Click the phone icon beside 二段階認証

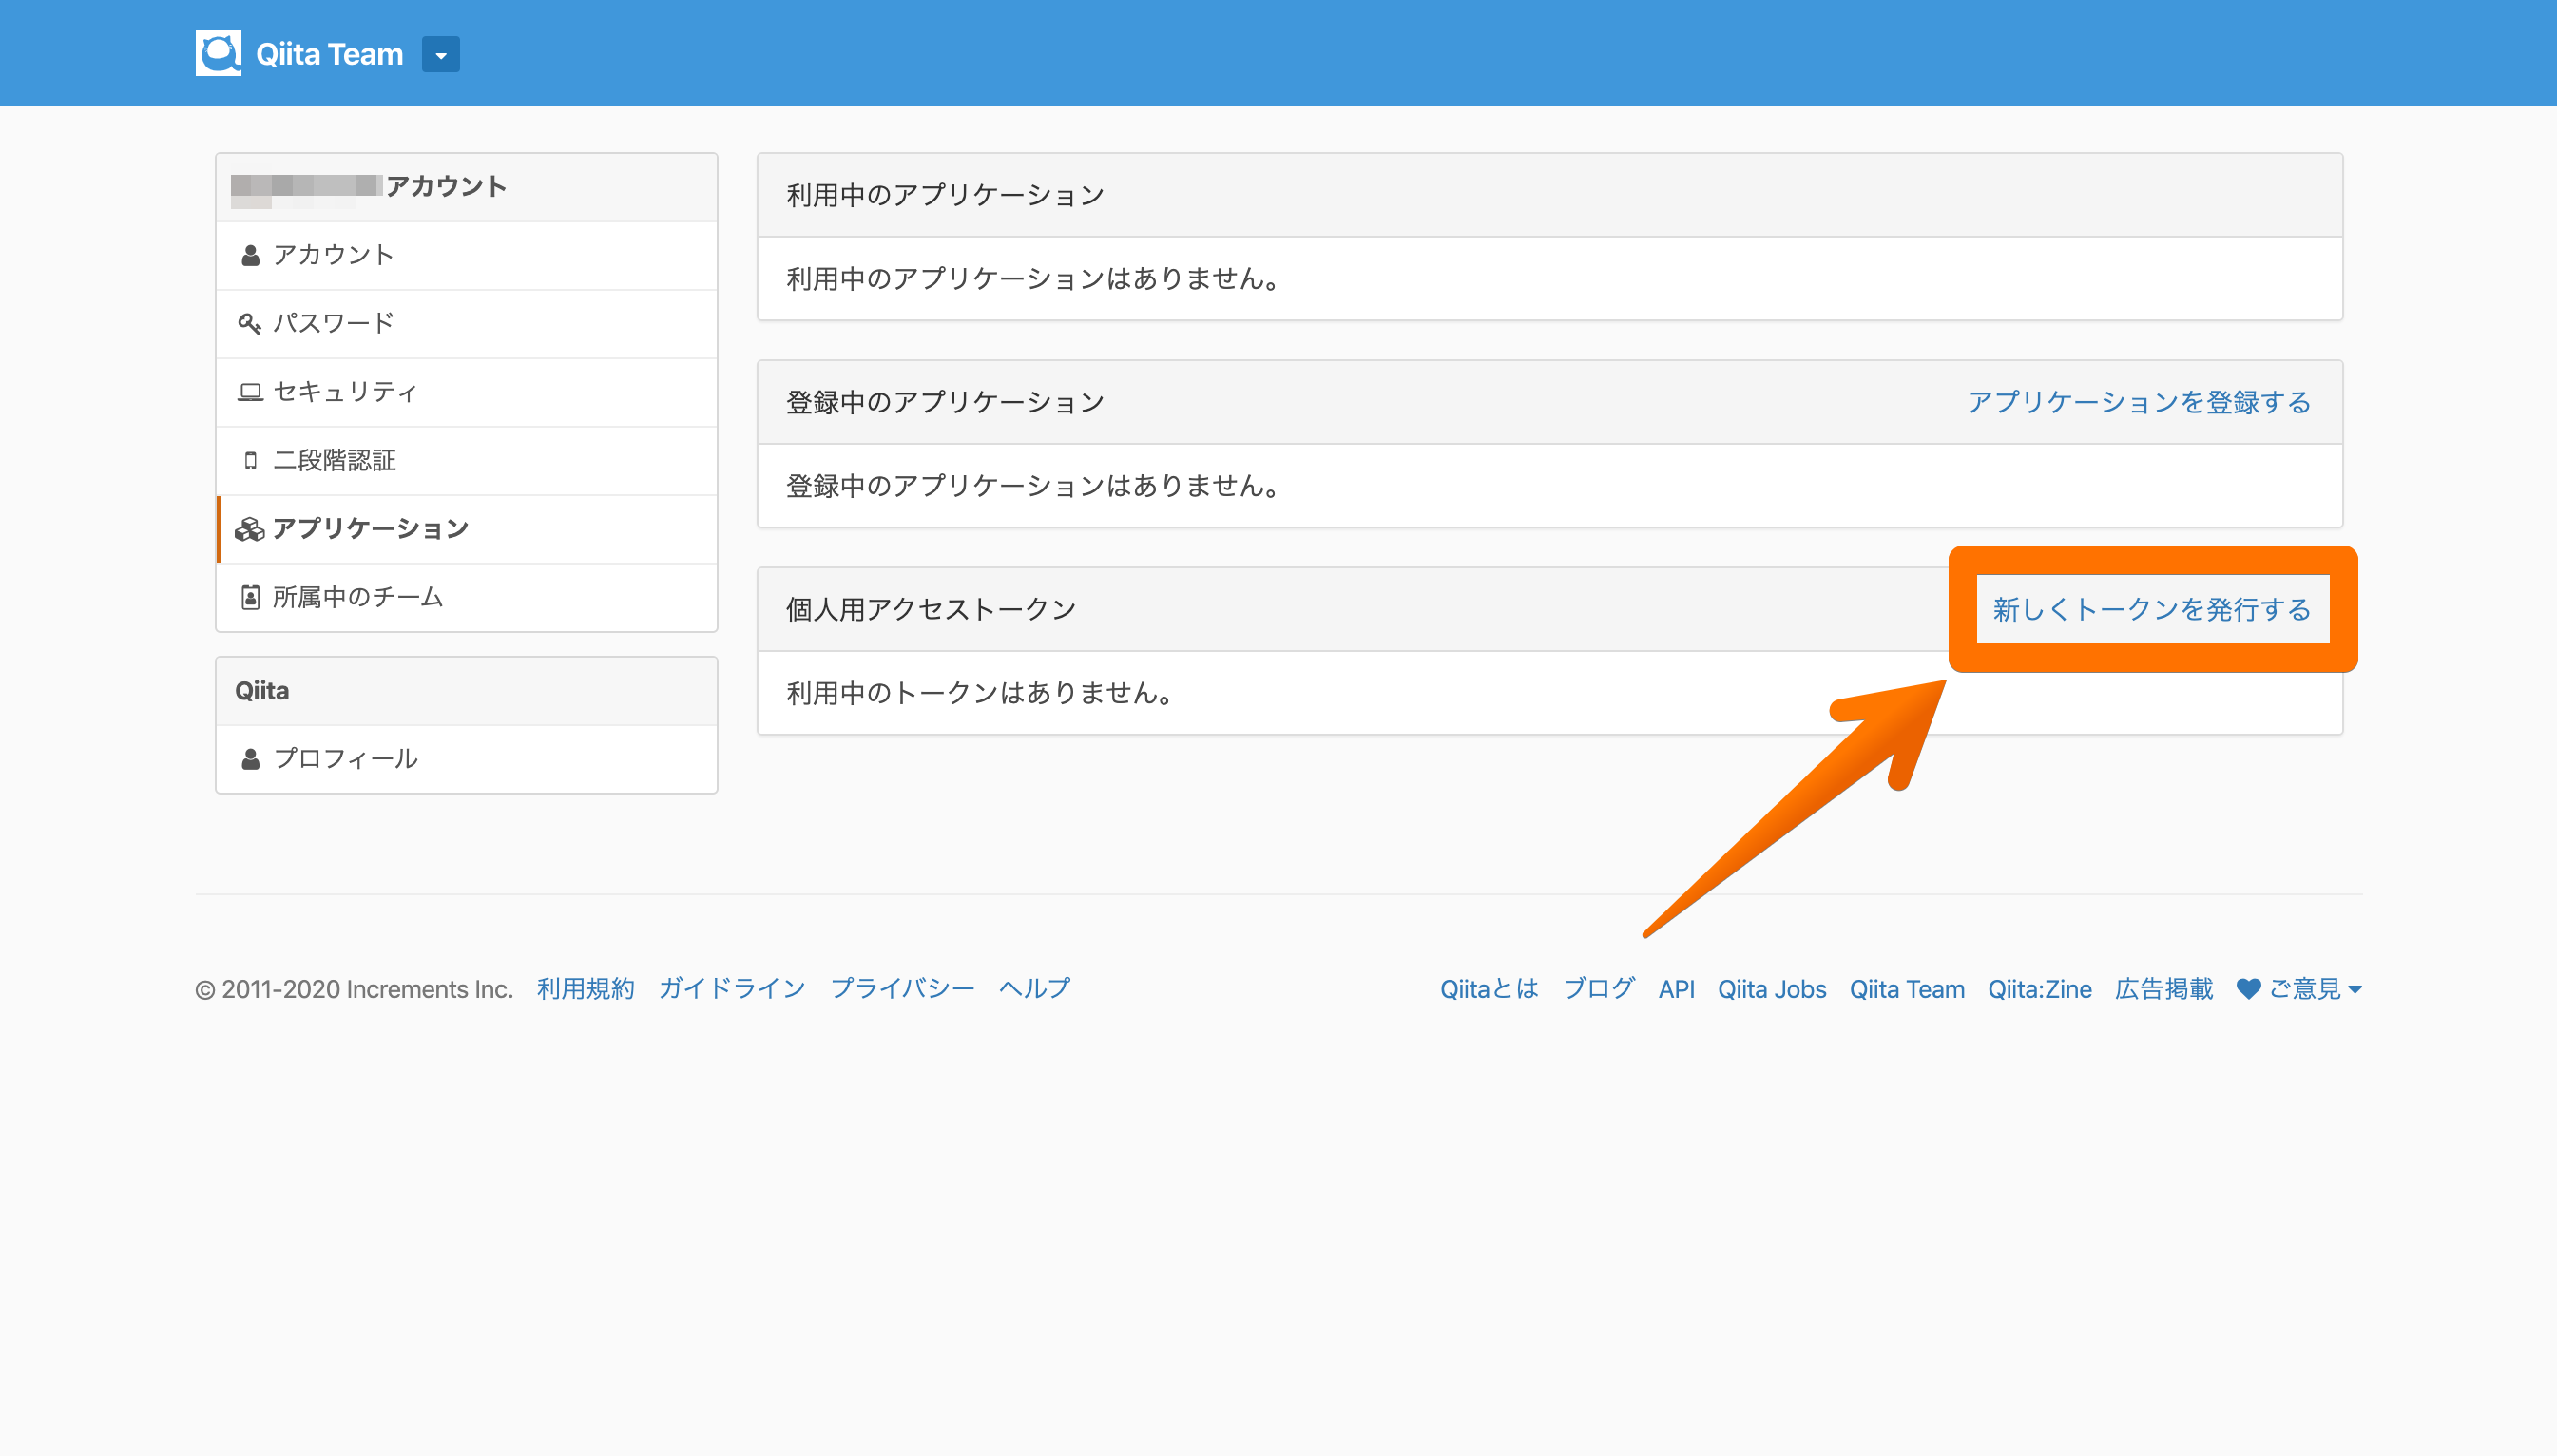pos(250,461)
